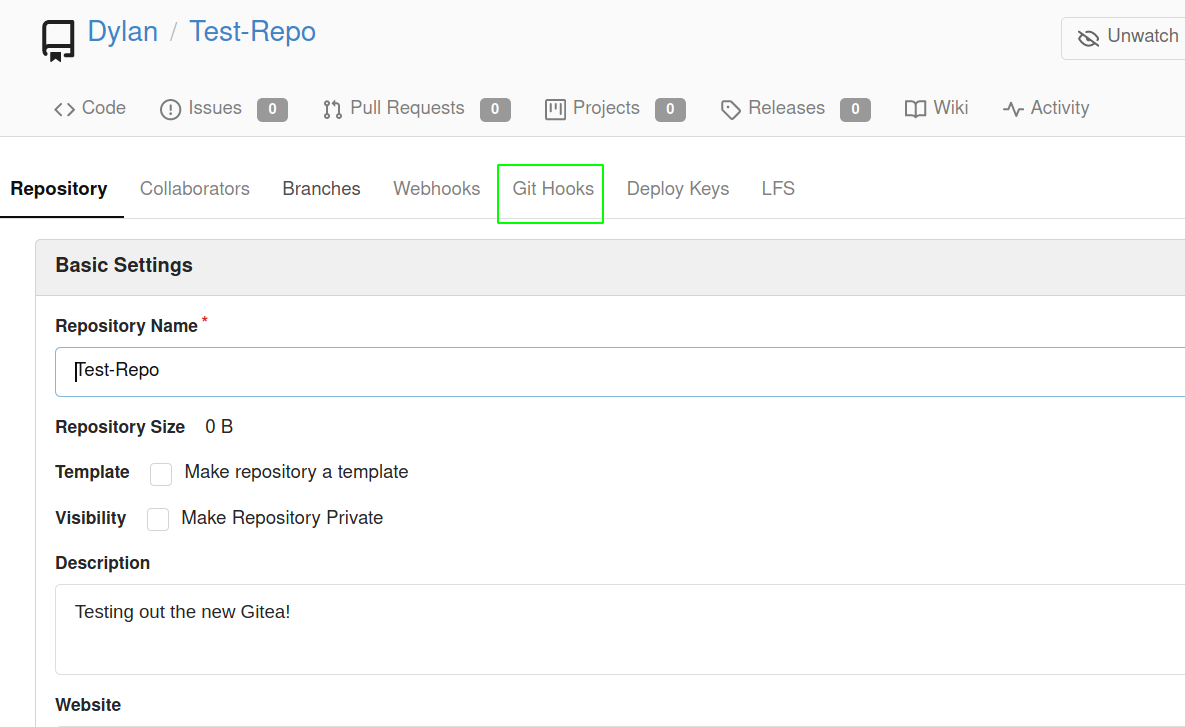Click the crossed-eye icon in Unwatch
The height and width of the screenshot is (727, 1185).
[x=1088, y=39]
